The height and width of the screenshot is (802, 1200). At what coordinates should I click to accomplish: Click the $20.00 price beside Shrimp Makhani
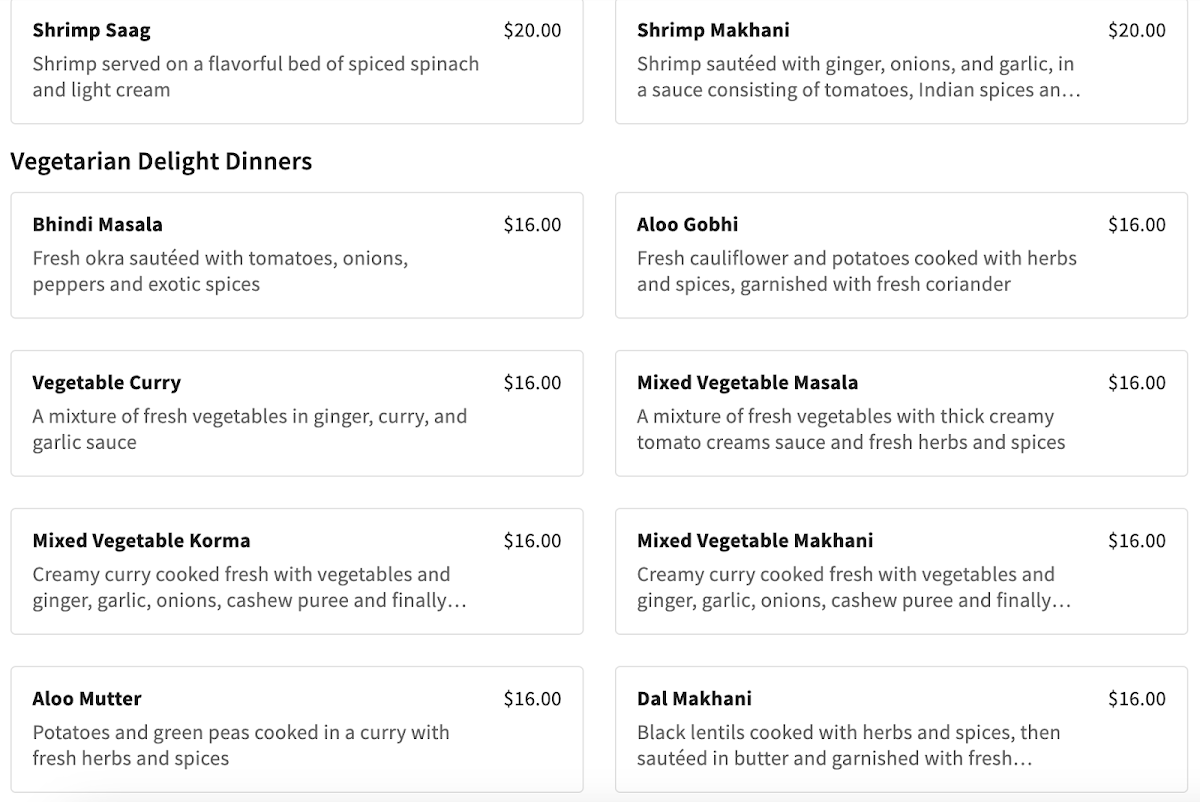[1136, 30]
